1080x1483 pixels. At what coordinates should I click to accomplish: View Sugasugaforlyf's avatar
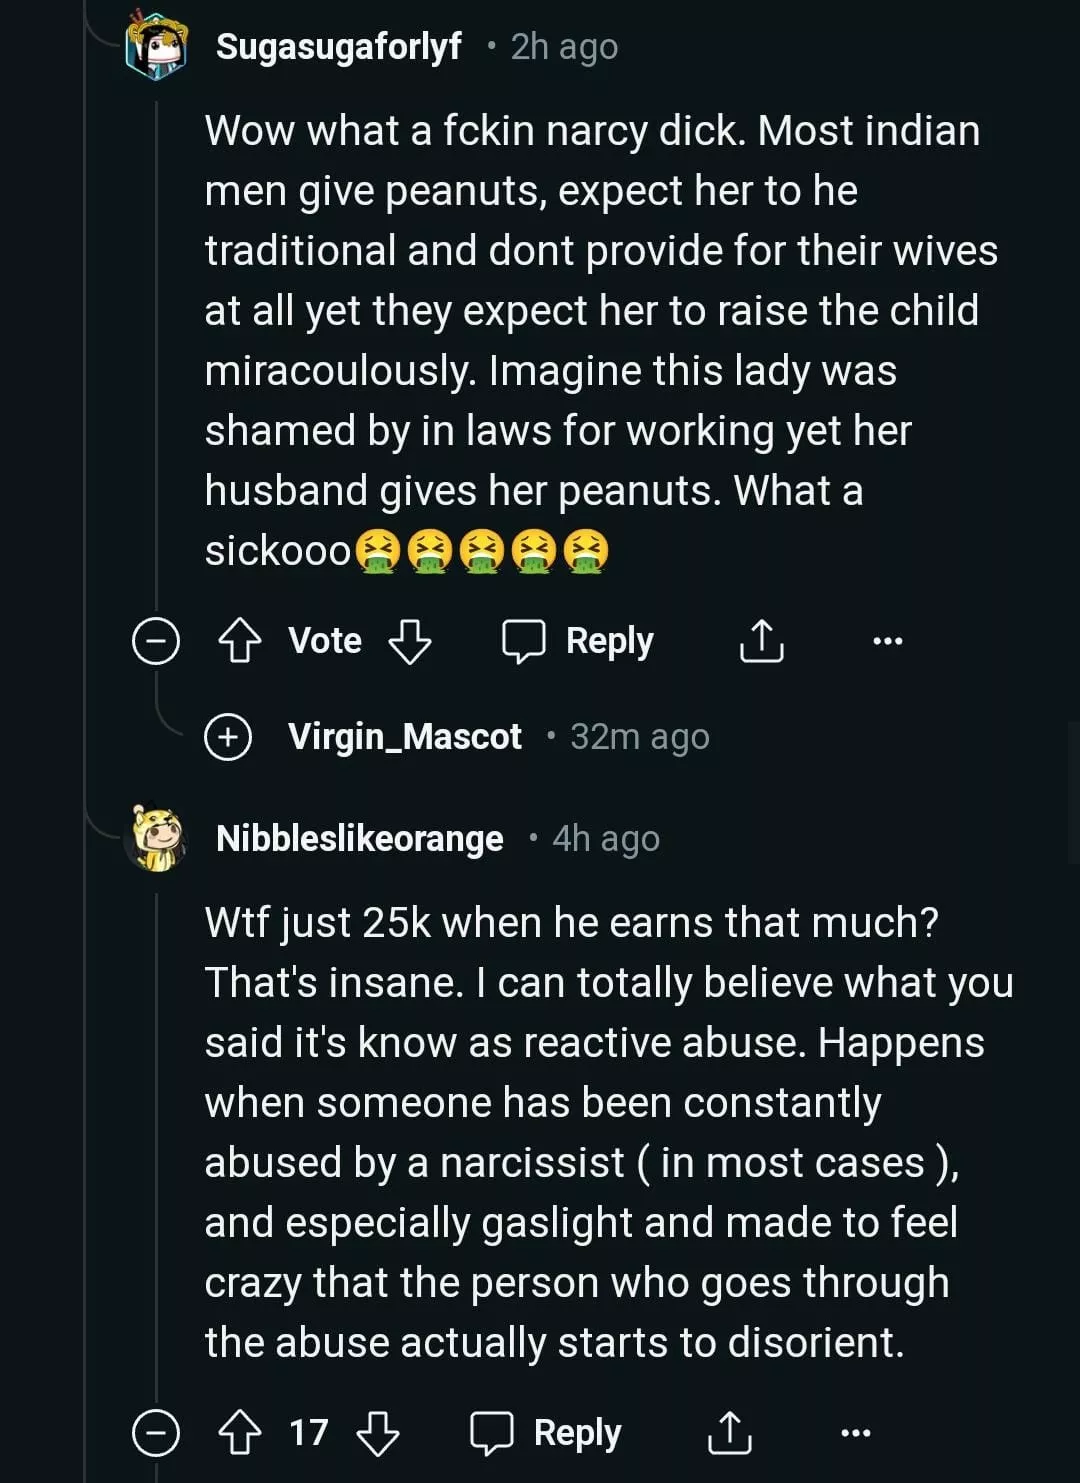(x=157, y=46)
